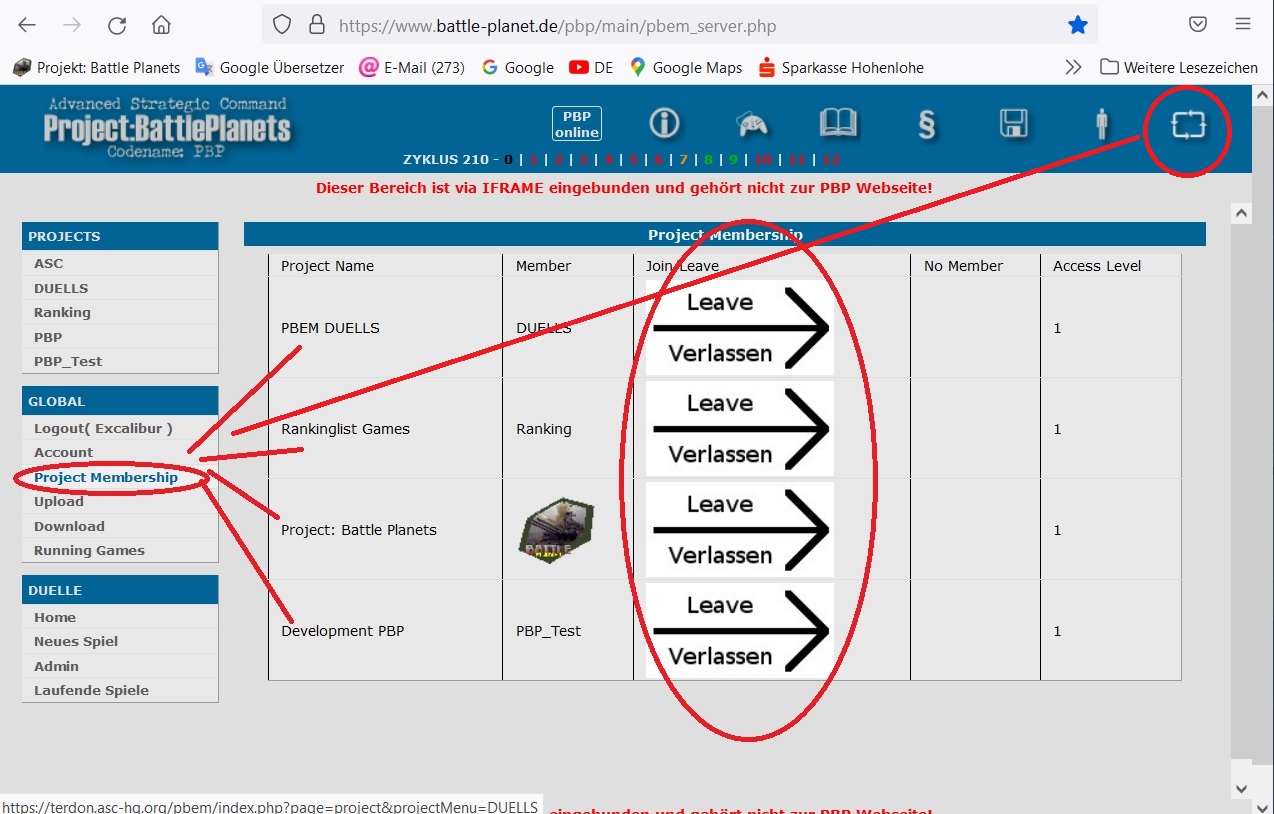Click the paragraph section symbol icon
This screenshot has height=814, width=1274.
pyautogui.click(x=926, y=124)
